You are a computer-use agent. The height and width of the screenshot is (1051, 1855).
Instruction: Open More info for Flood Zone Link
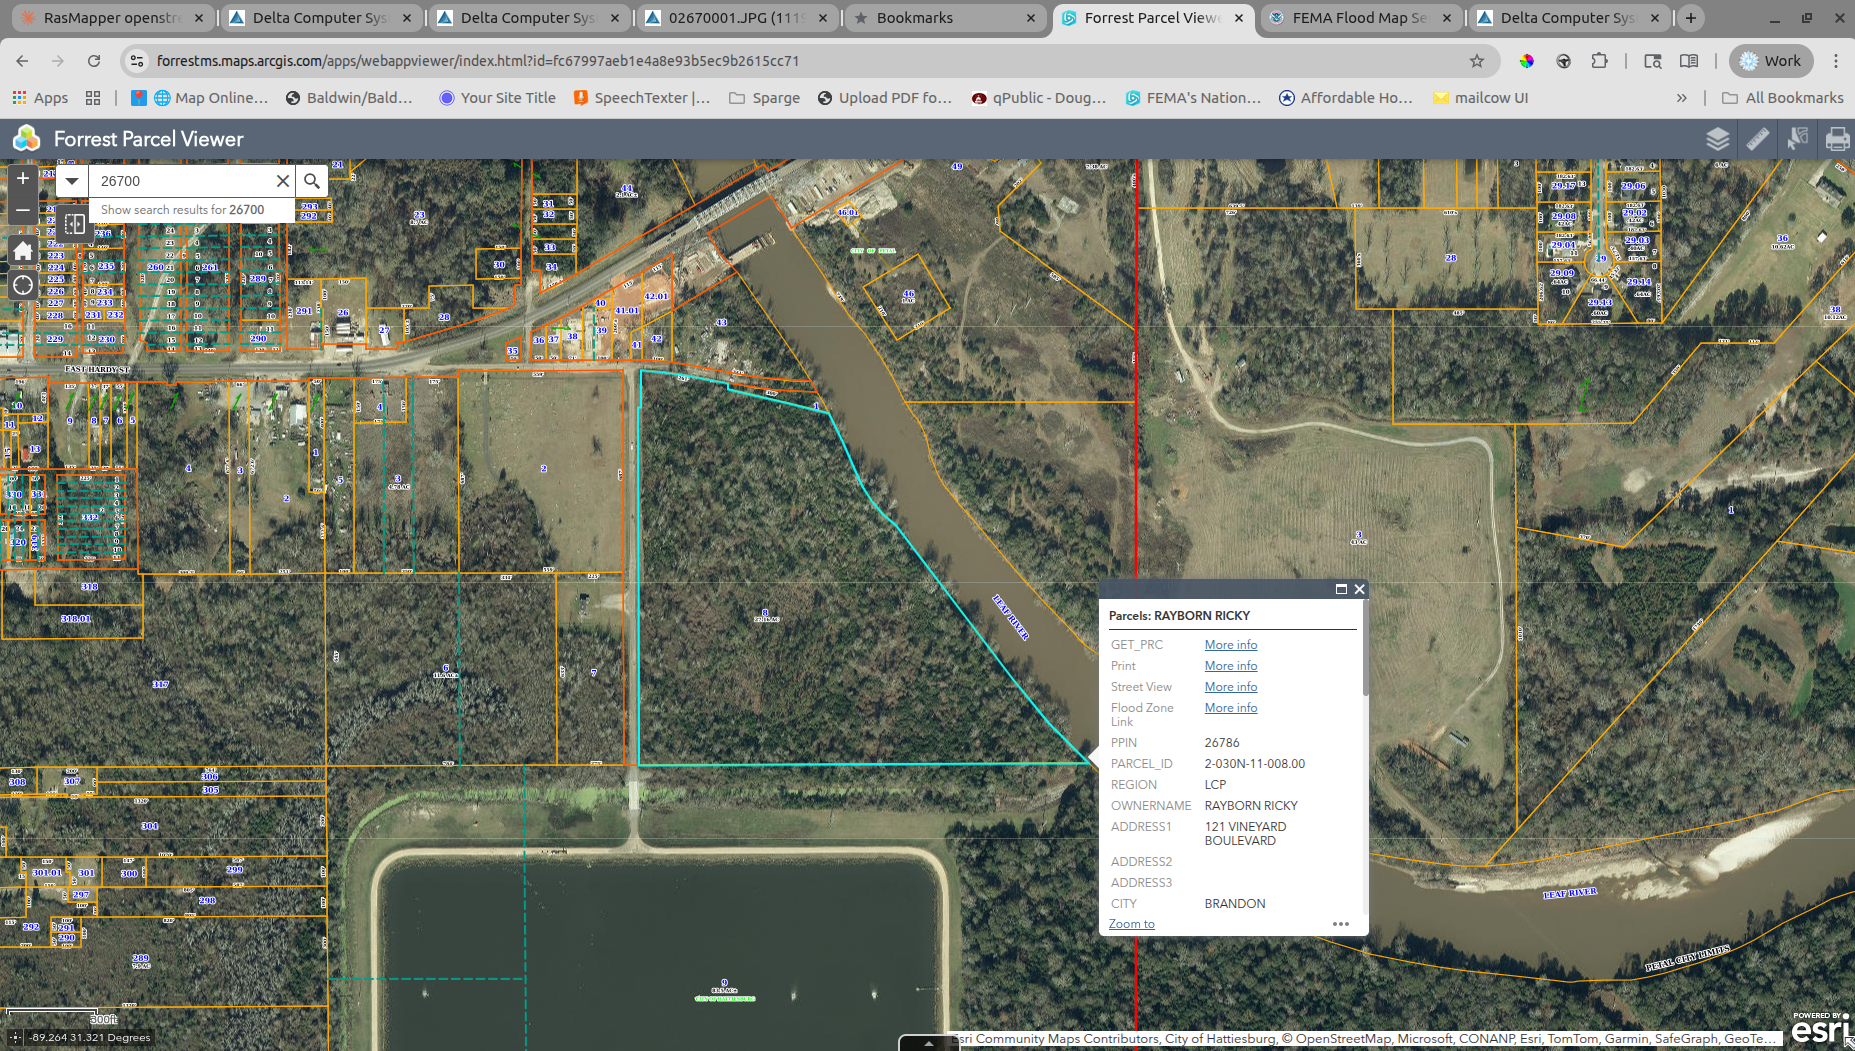point(1230,707)
